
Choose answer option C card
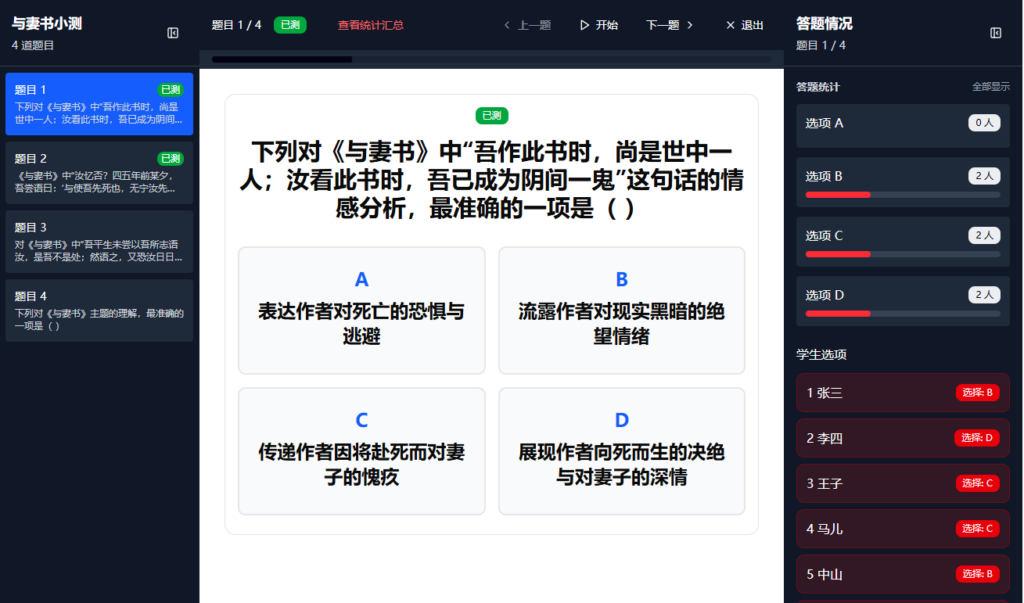point(362,451)
